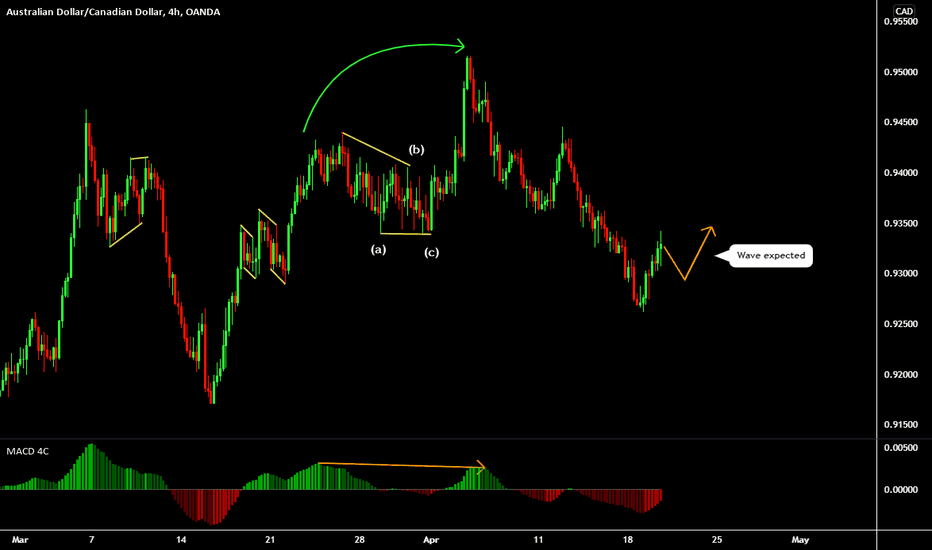Click the 0.94500 price axis label
The height and width of the screenshot is (550, 932).
click(x=900, y=122)
